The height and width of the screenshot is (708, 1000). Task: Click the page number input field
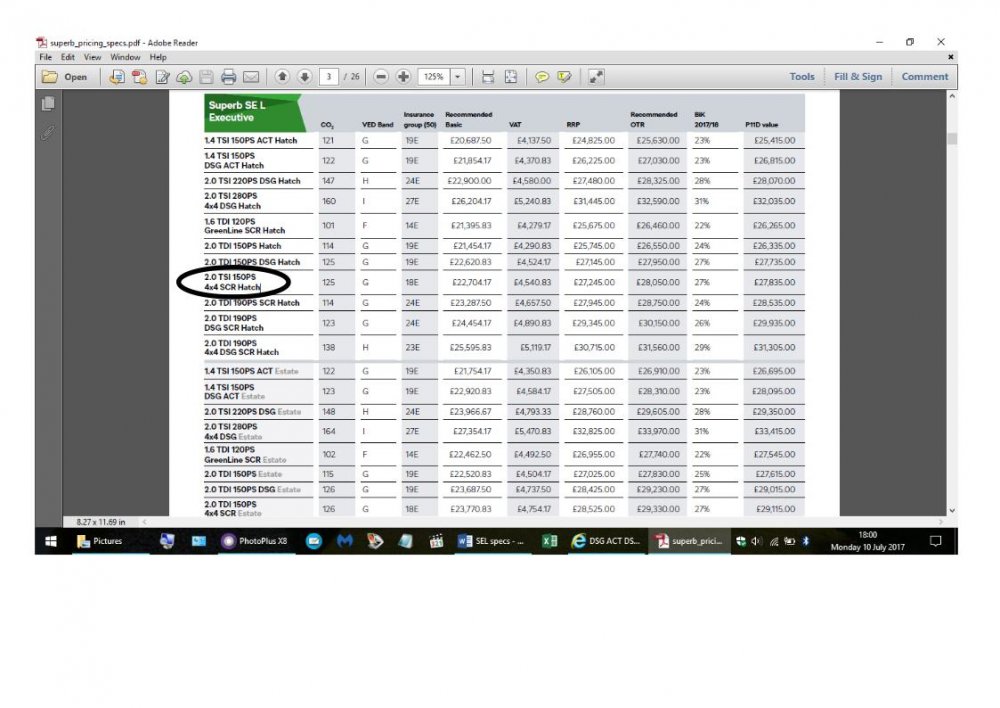click(x=328, y=77)
